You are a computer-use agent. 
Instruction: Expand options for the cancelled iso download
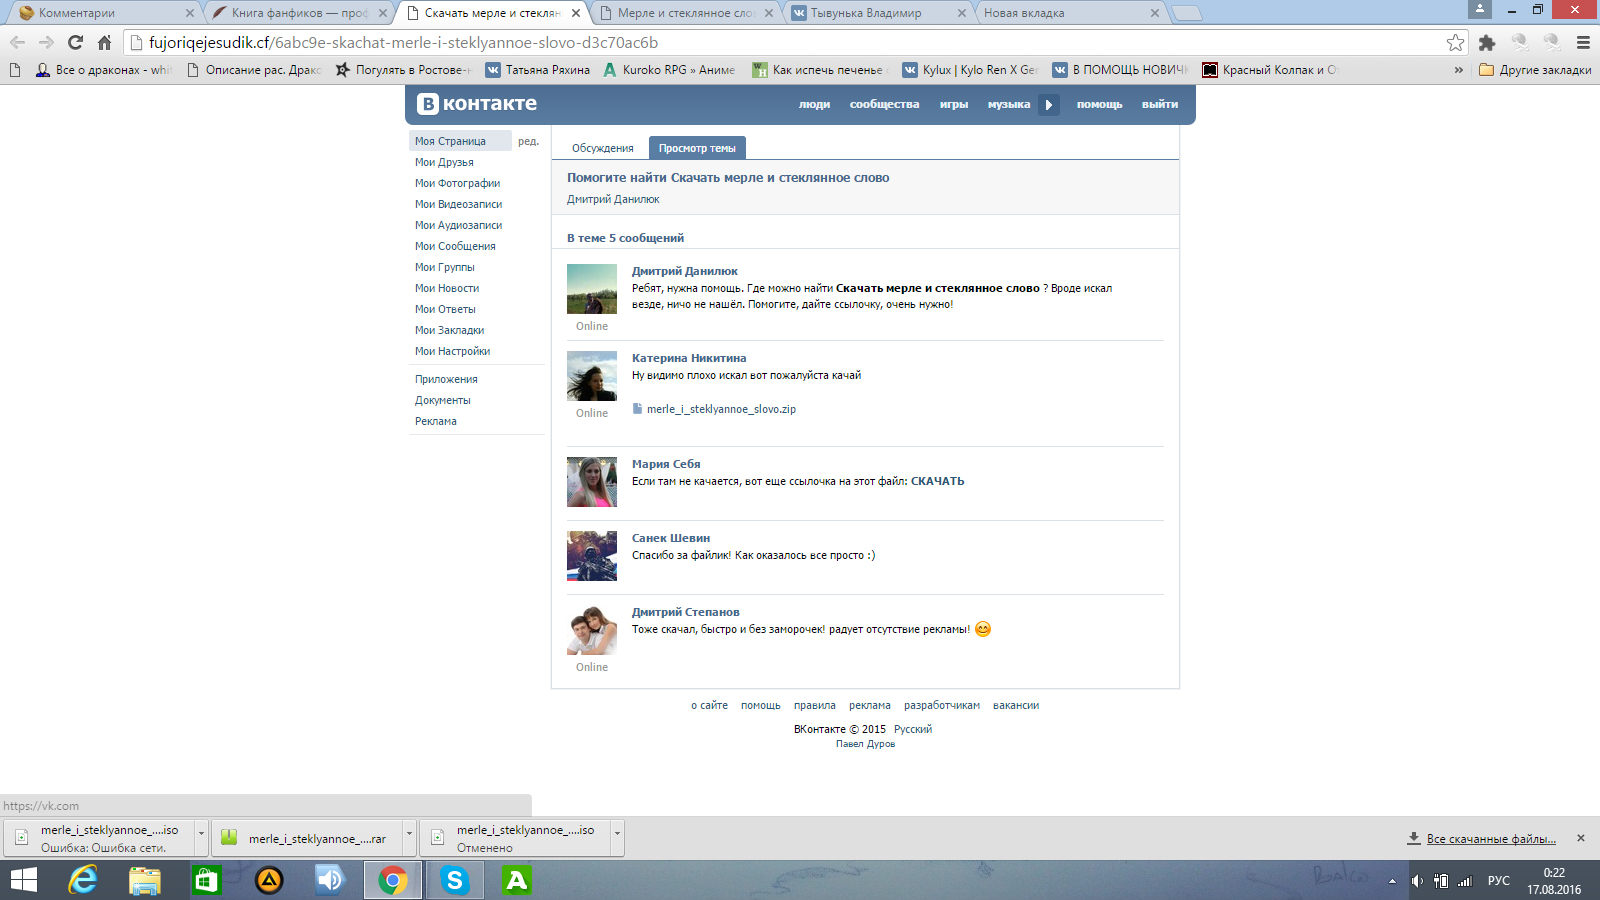click(x=617, y=833)
